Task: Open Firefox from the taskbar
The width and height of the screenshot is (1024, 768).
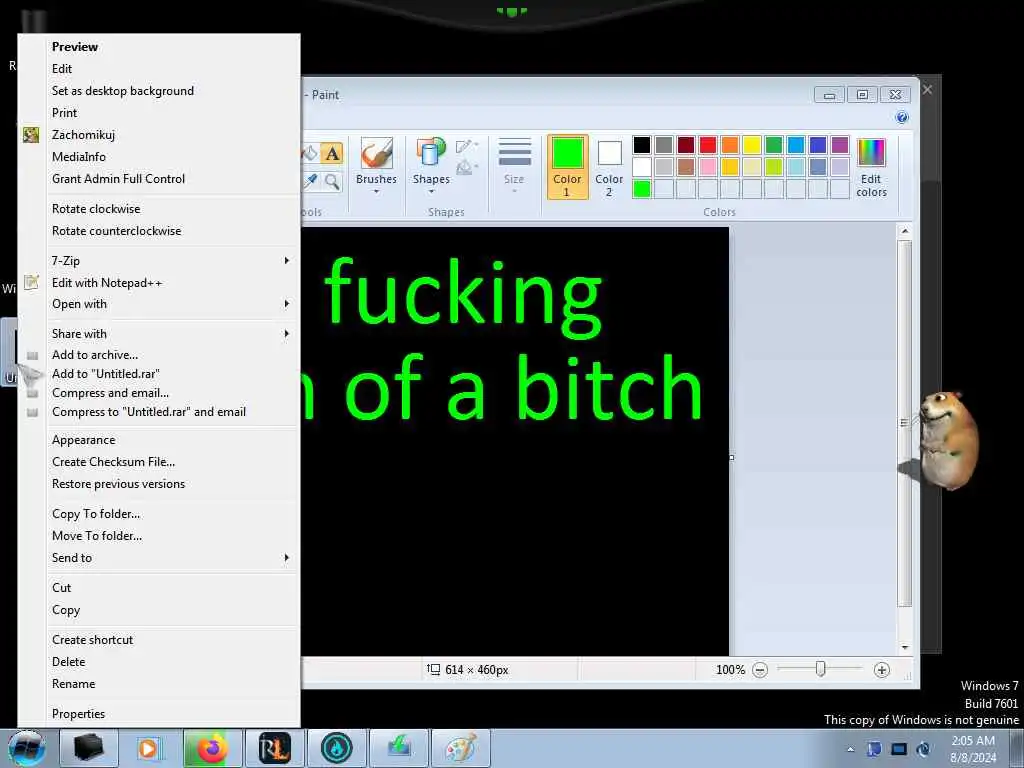Action: coord(212,748)
